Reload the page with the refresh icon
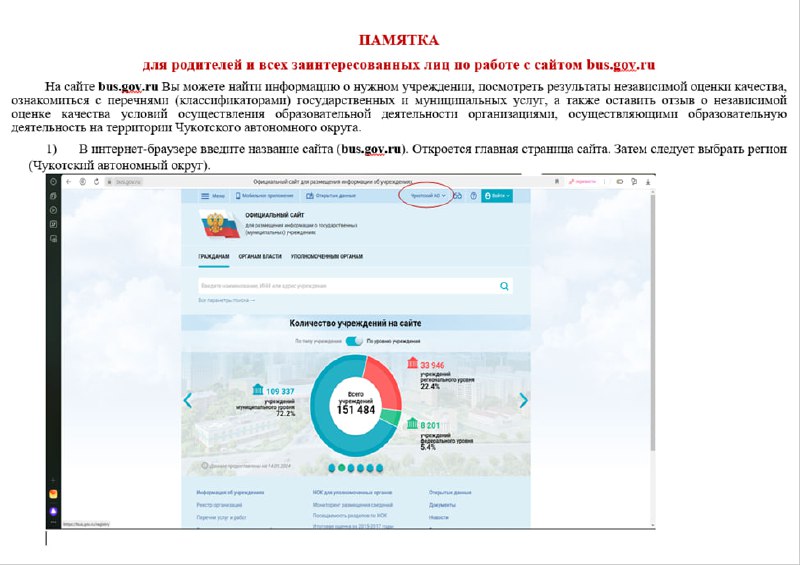 click(x=96, y=182)
